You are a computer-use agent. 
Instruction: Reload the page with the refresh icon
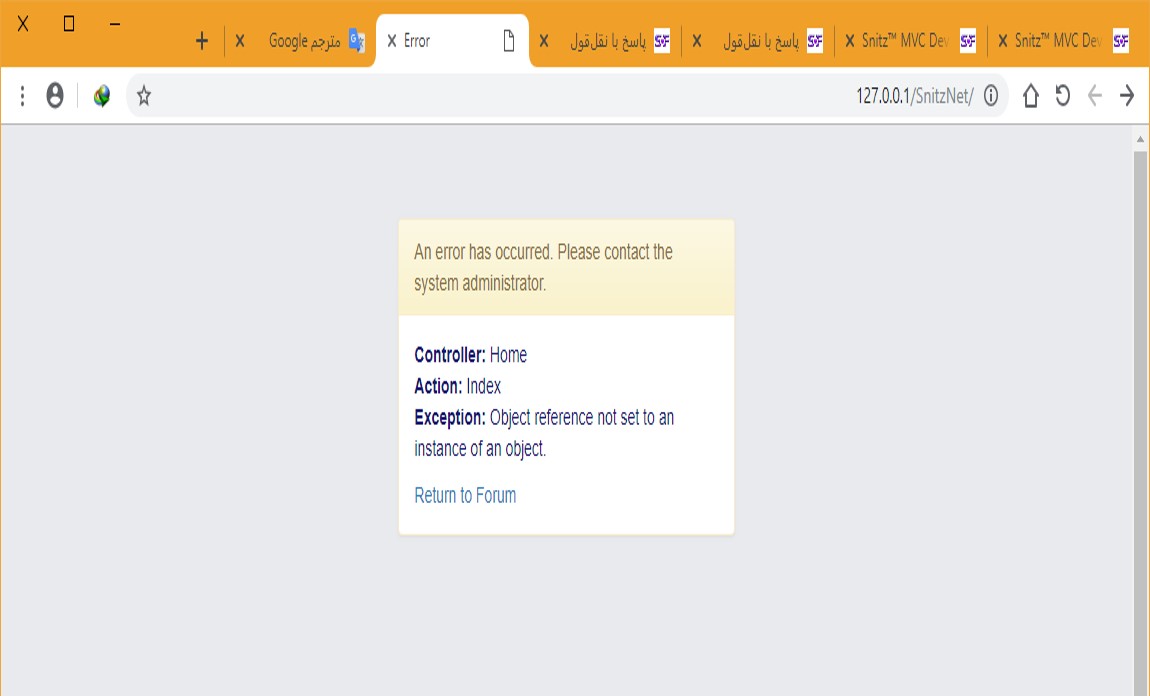click(x=1063, y=96)
